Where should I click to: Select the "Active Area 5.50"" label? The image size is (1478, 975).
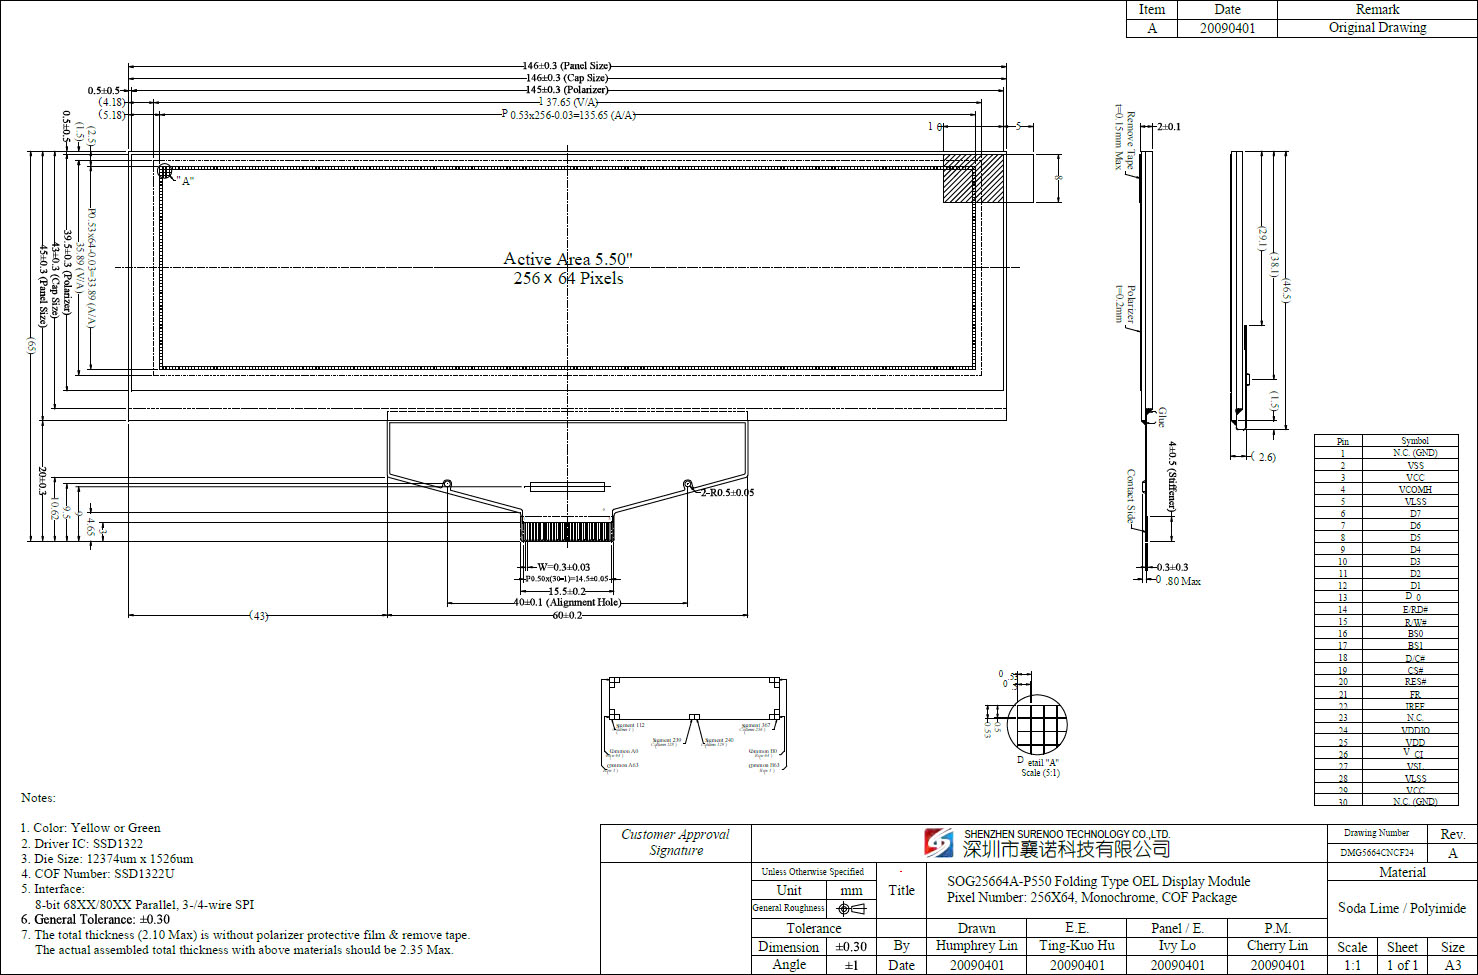tap(567, 259)
